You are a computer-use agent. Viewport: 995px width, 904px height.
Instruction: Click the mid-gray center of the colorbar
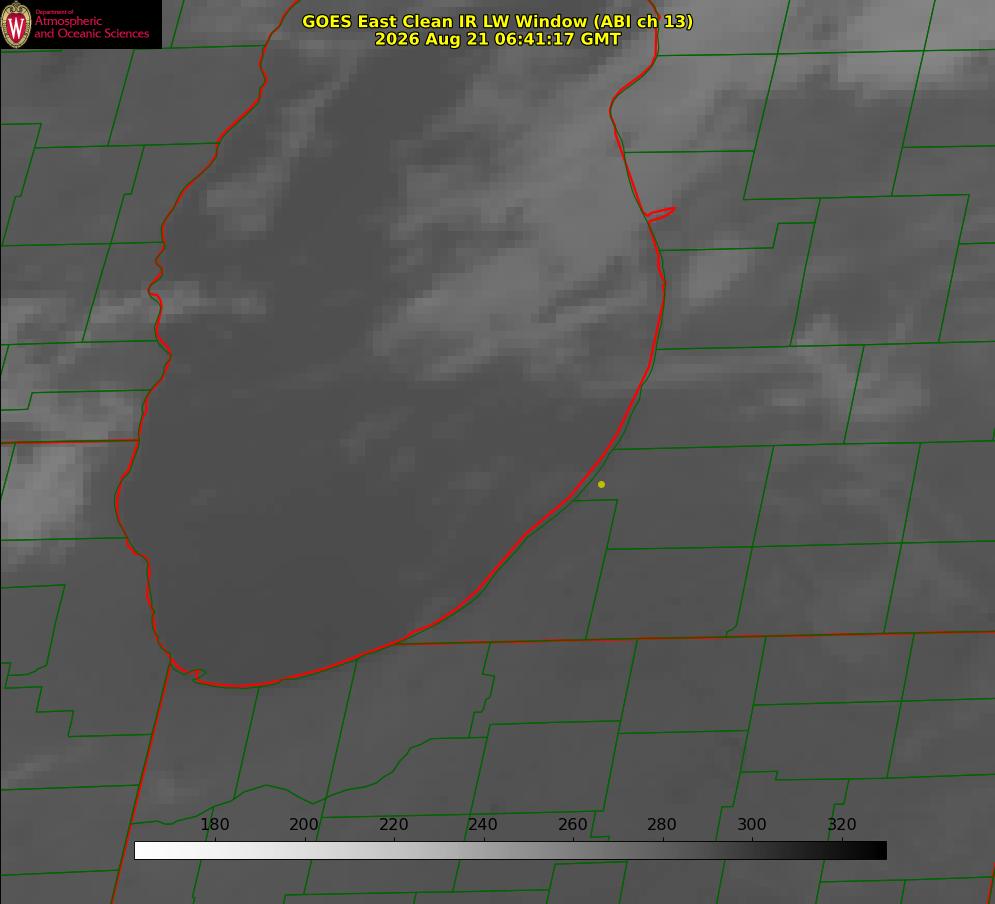(x=510, y=850)
